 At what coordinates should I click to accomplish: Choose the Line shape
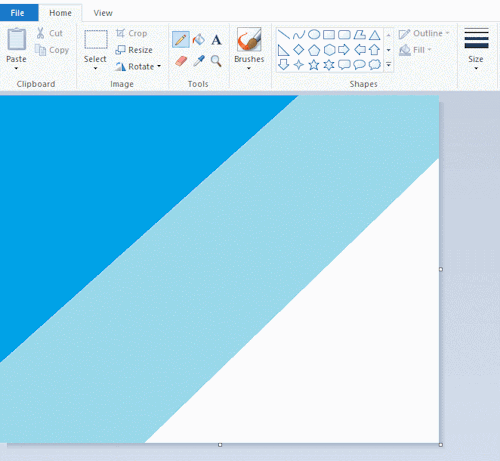point(284,34)
